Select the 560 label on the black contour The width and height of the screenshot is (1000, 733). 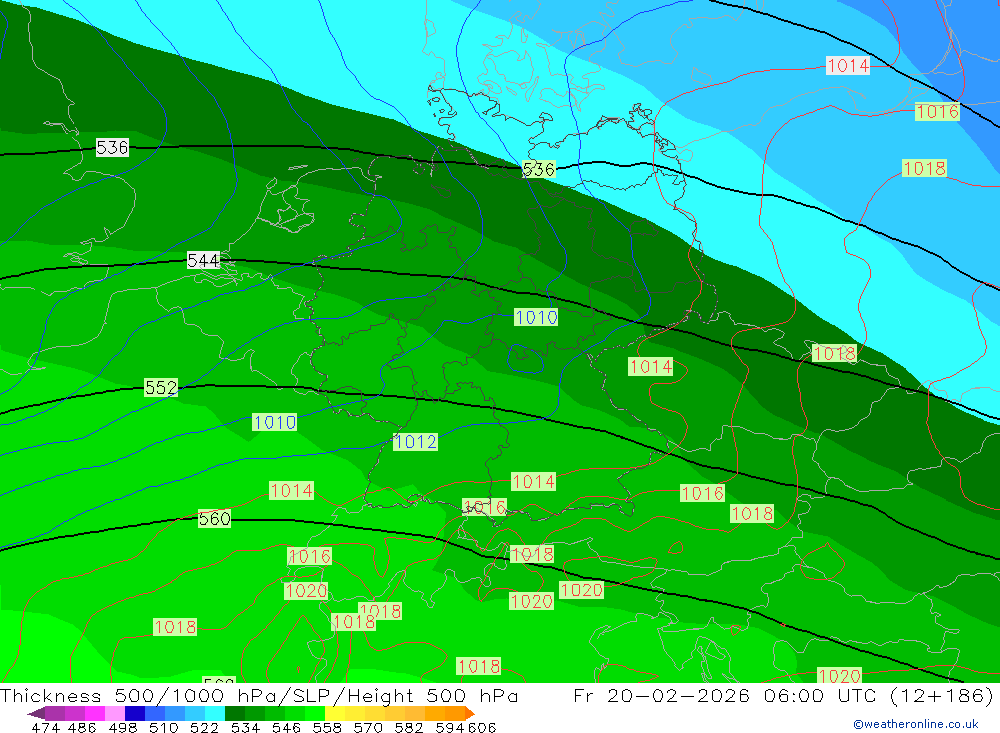[x=214, y=519]
